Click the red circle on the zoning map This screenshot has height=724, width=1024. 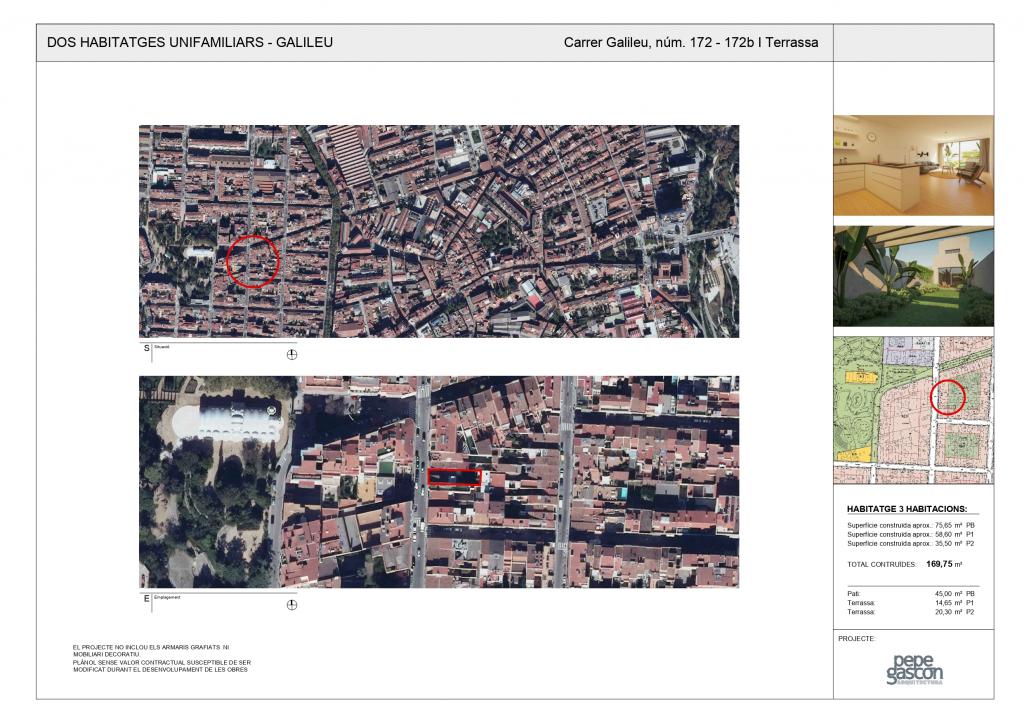(x=948, y=397)
